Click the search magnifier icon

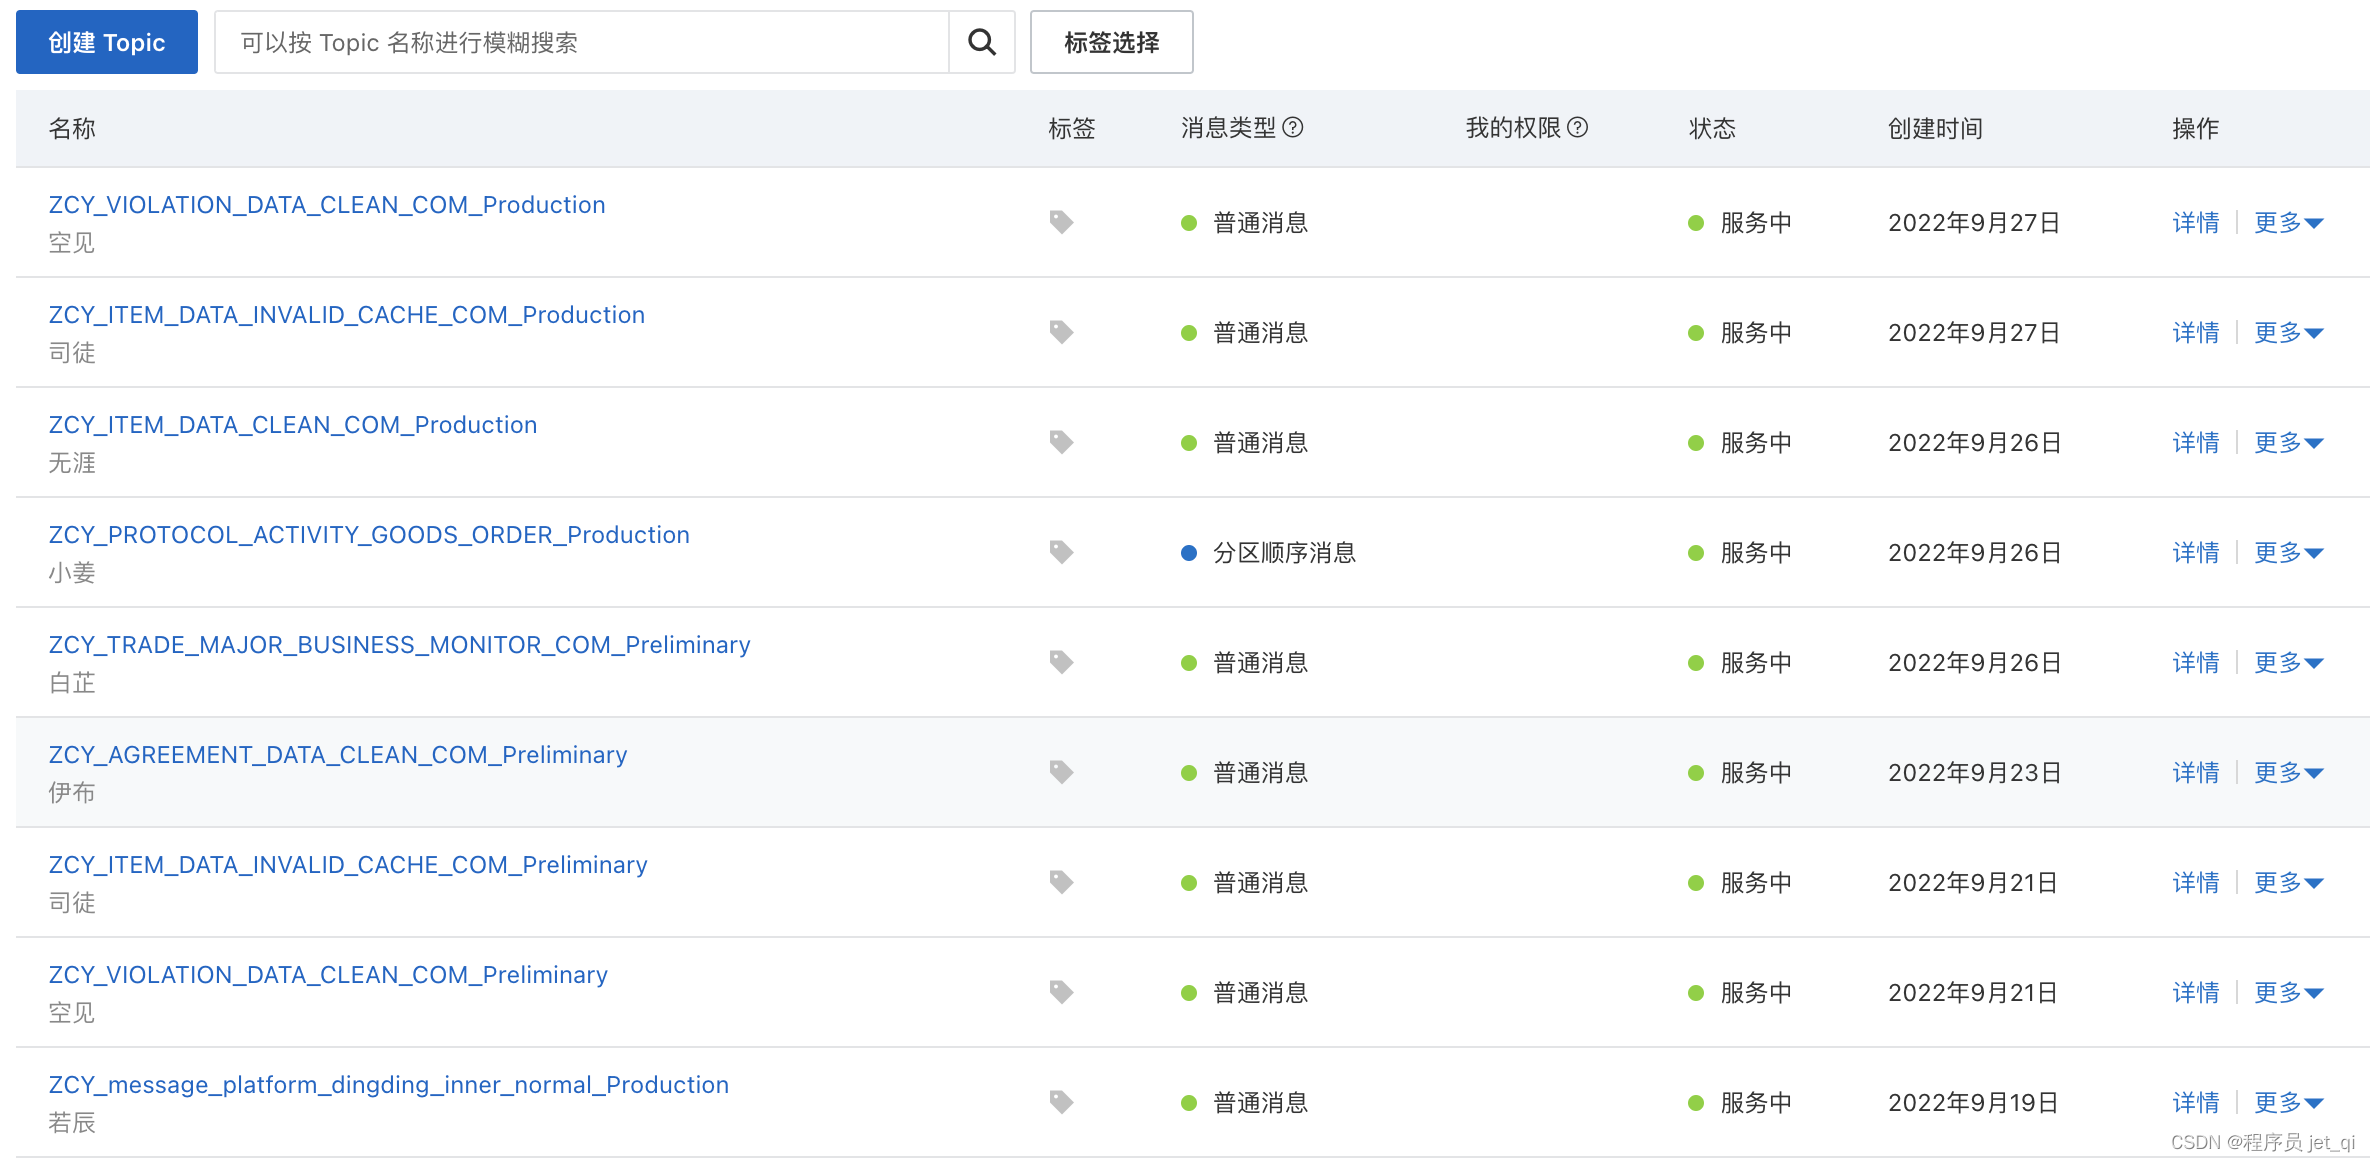point(982,42)
